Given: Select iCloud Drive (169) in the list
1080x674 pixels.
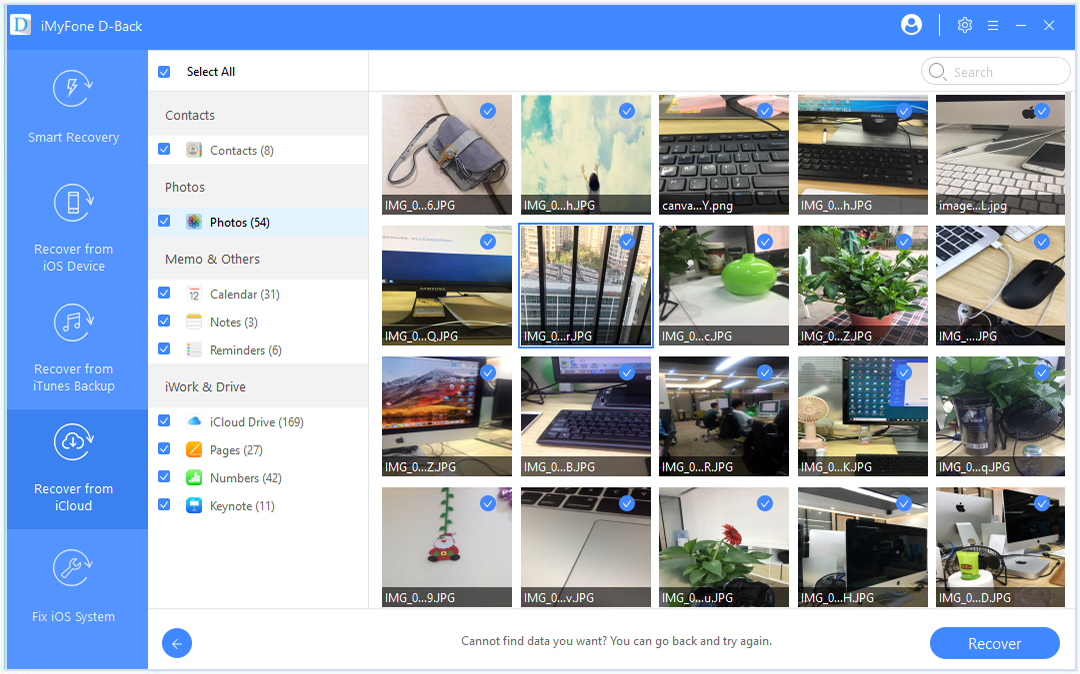Looking at the screenshot, I should tap(256, 422).
